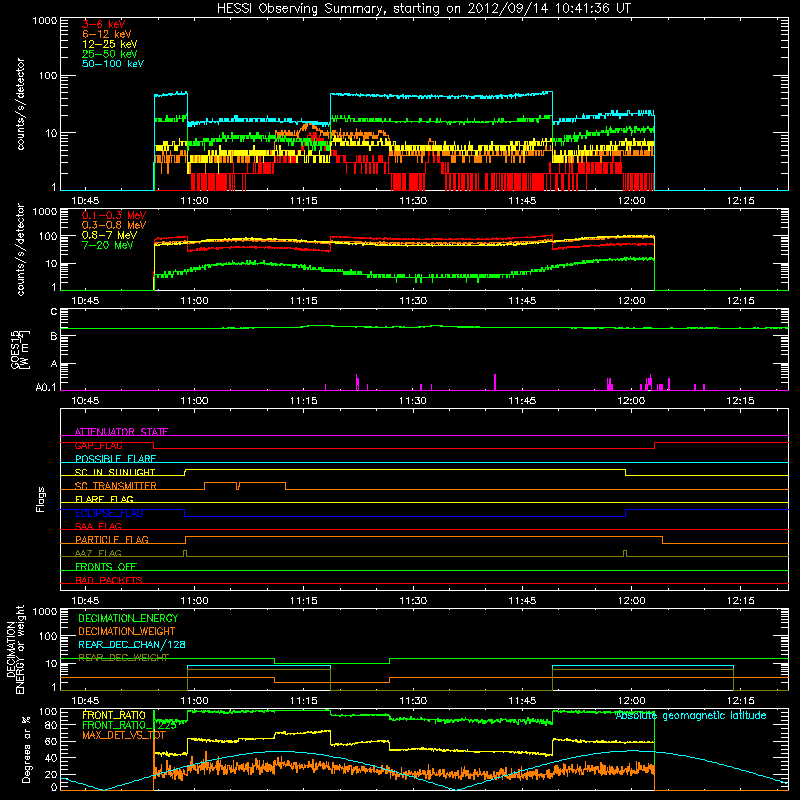Click the 0.3-0.8 MeV legend entry
The image size is (800, 800).
tap(114, 226)
